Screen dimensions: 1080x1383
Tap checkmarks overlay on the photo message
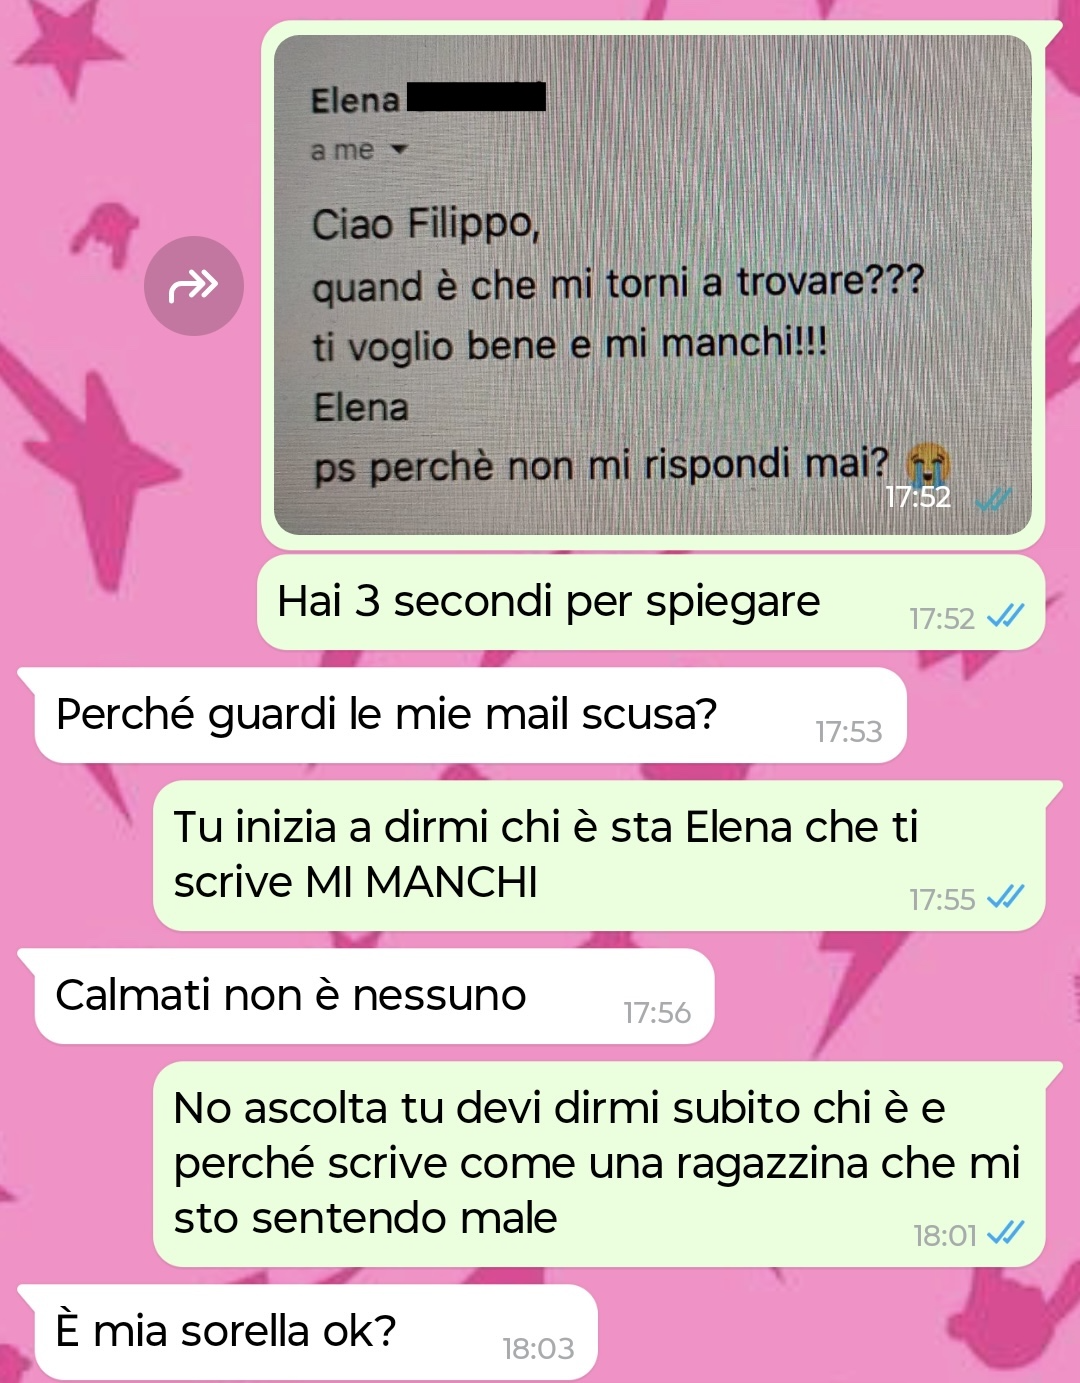coord(994,498)
